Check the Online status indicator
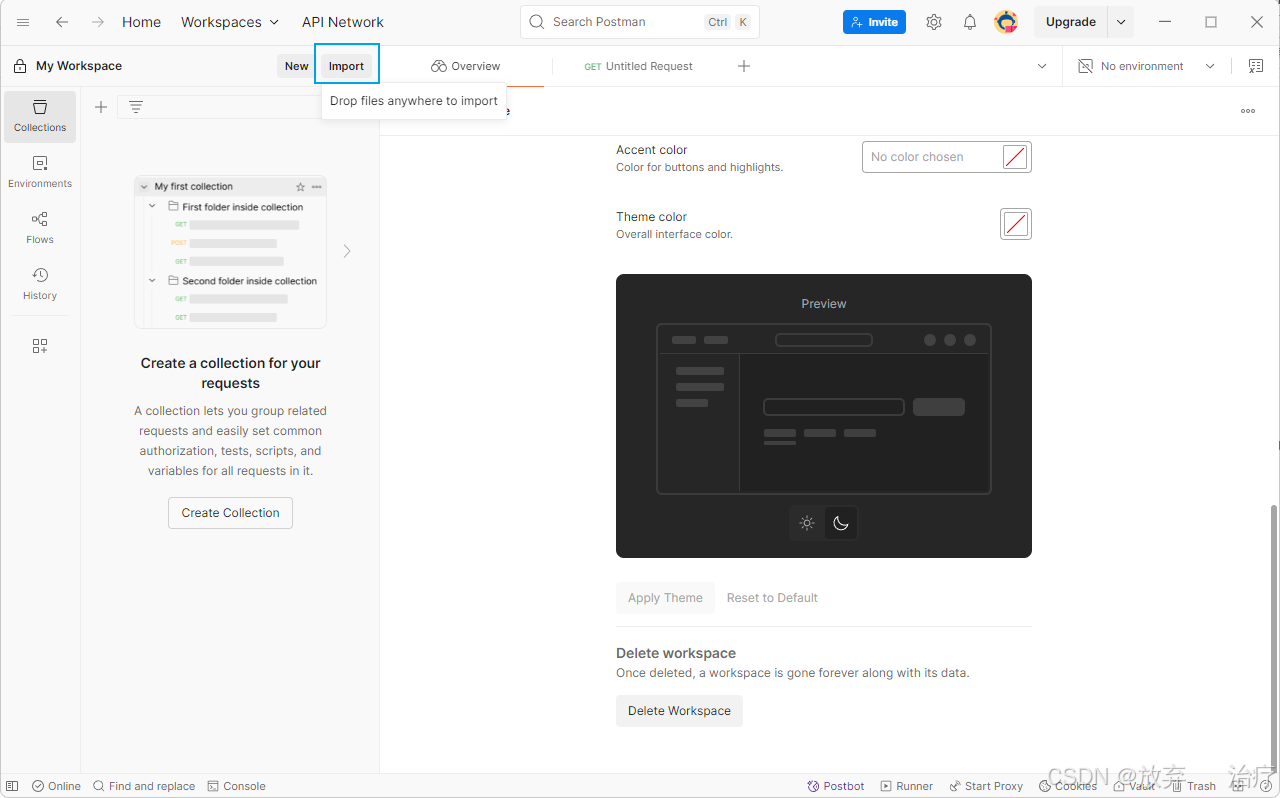 pyautogui.click(x=56, y=786)
